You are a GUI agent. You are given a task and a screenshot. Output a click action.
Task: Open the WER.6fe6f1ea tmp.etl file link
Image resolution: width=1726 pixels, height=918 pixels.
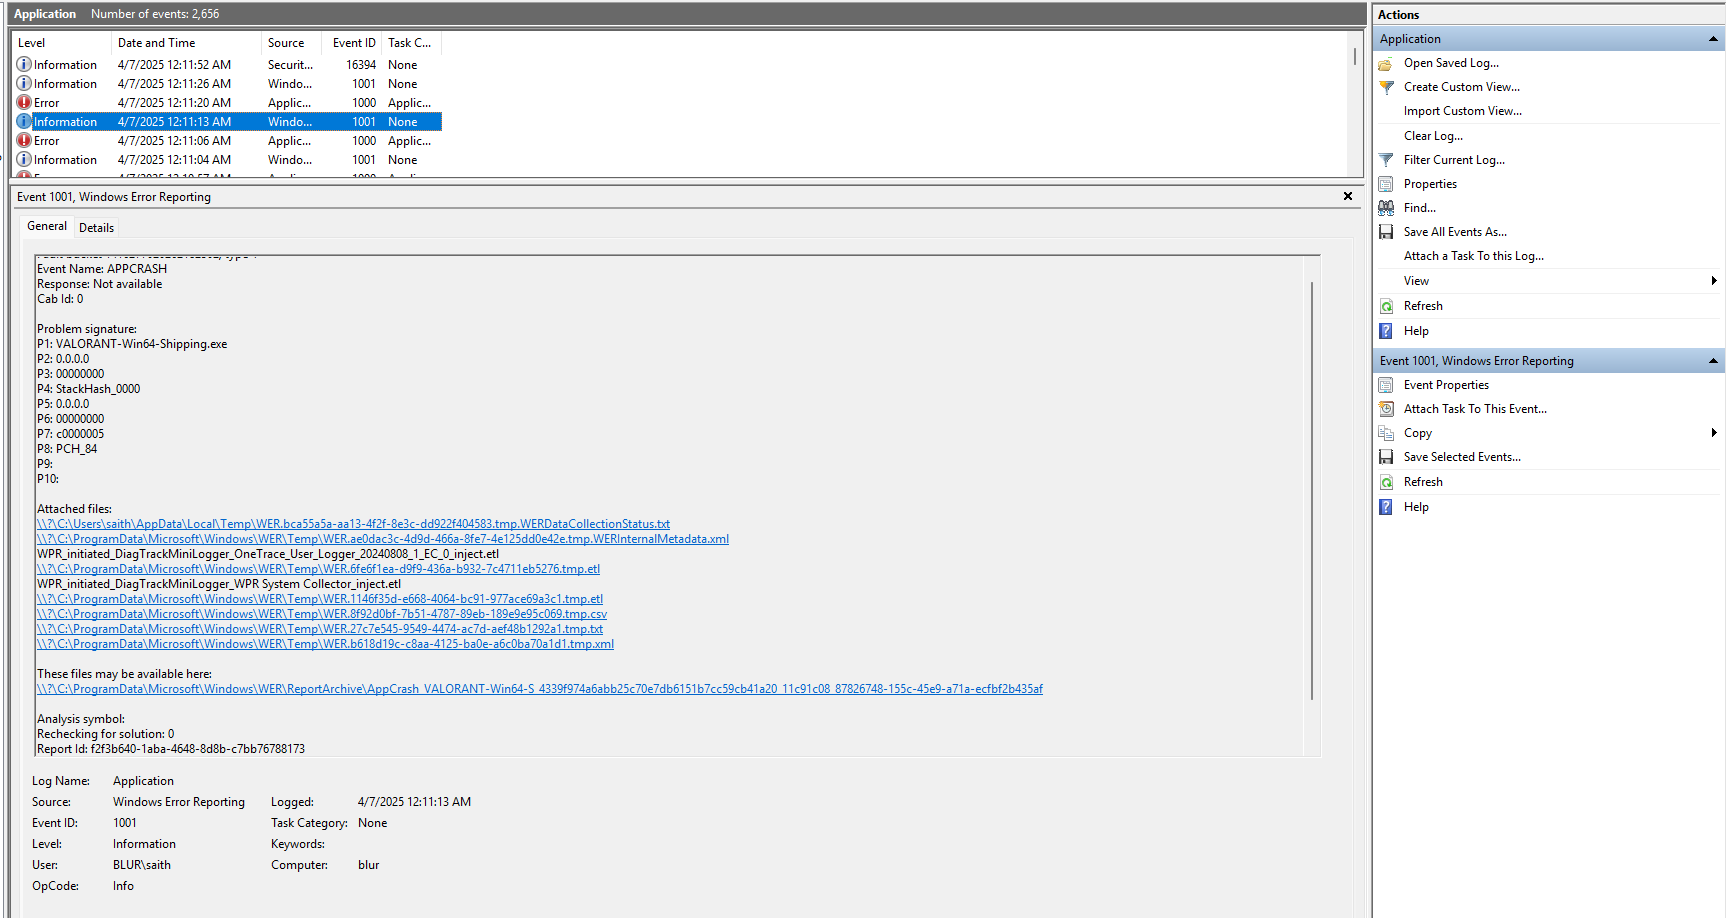318,569
